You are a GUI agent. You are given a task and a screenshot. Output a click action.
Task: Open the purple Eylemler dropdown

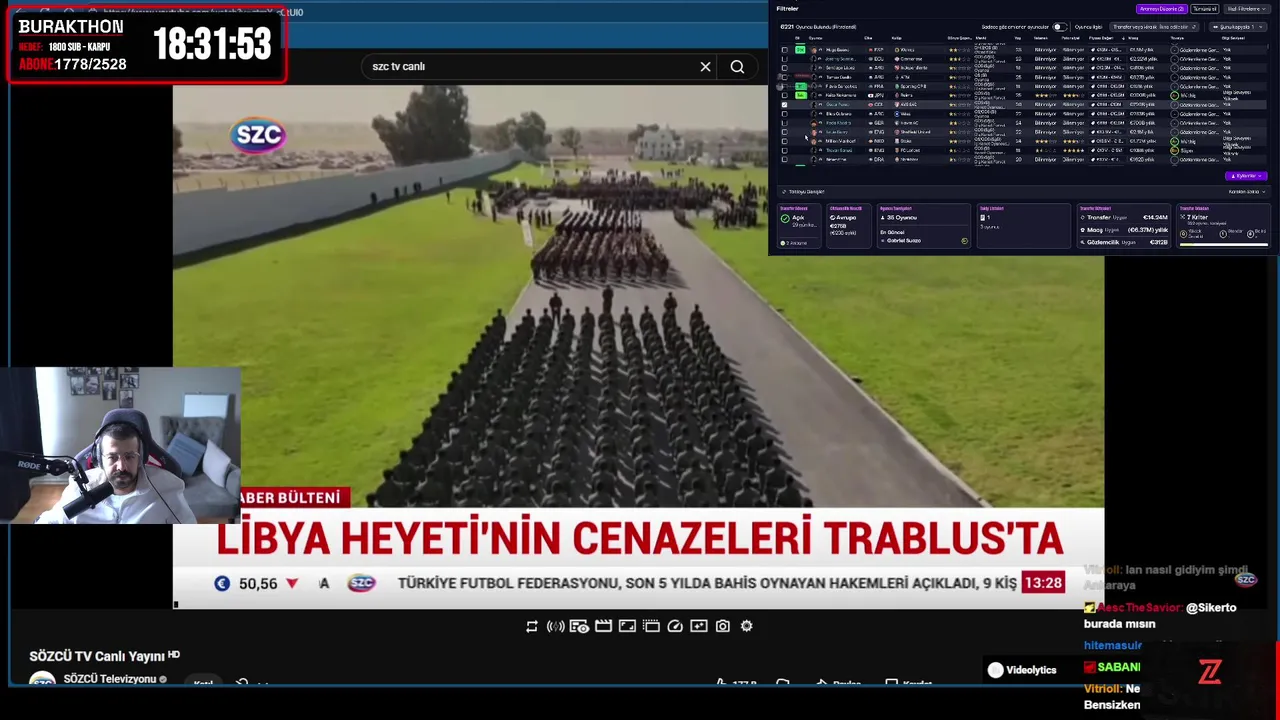tap(1246, 176)
